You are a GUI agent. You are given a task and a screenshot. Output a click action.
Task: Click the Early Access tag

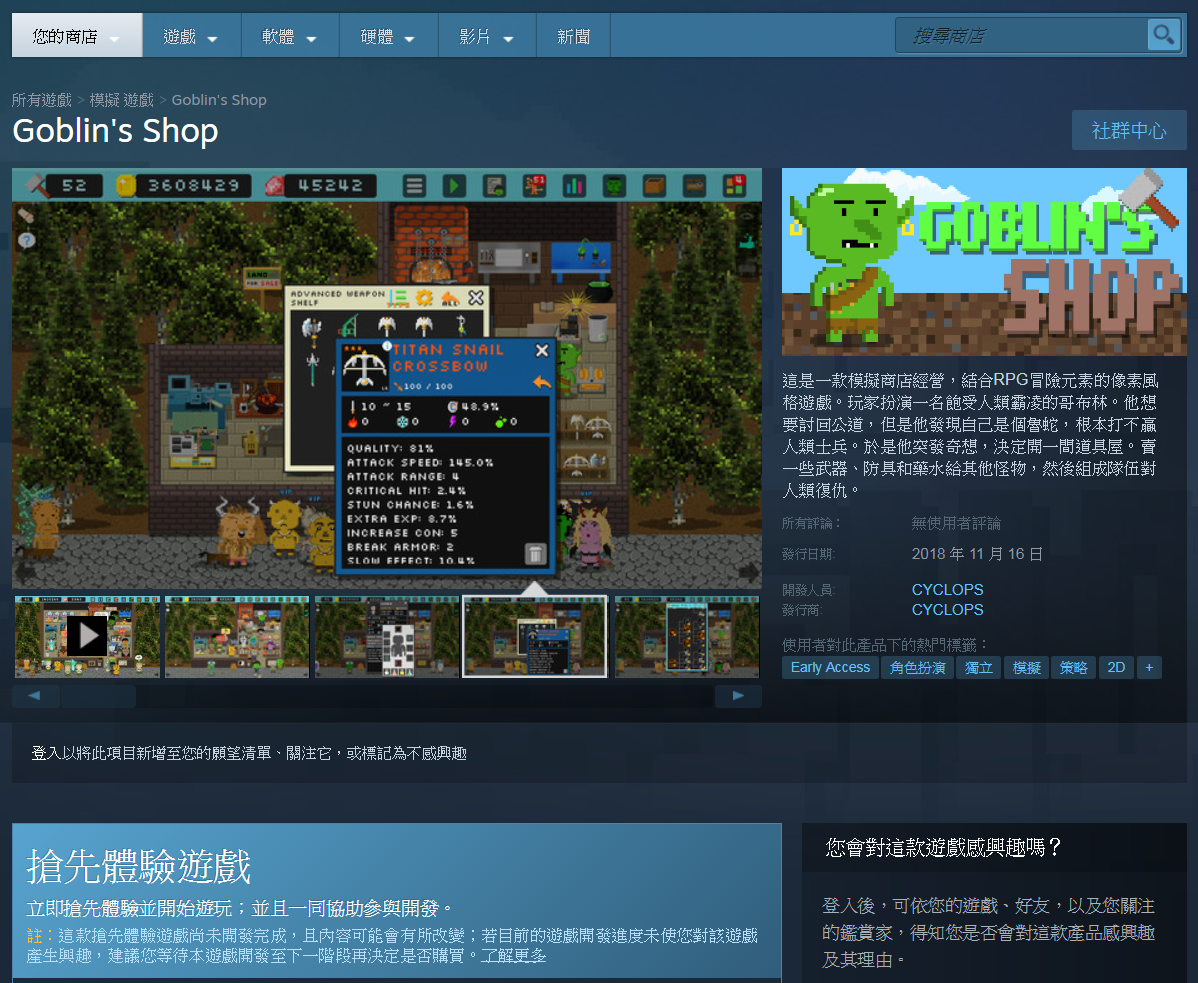click(831, 668)
